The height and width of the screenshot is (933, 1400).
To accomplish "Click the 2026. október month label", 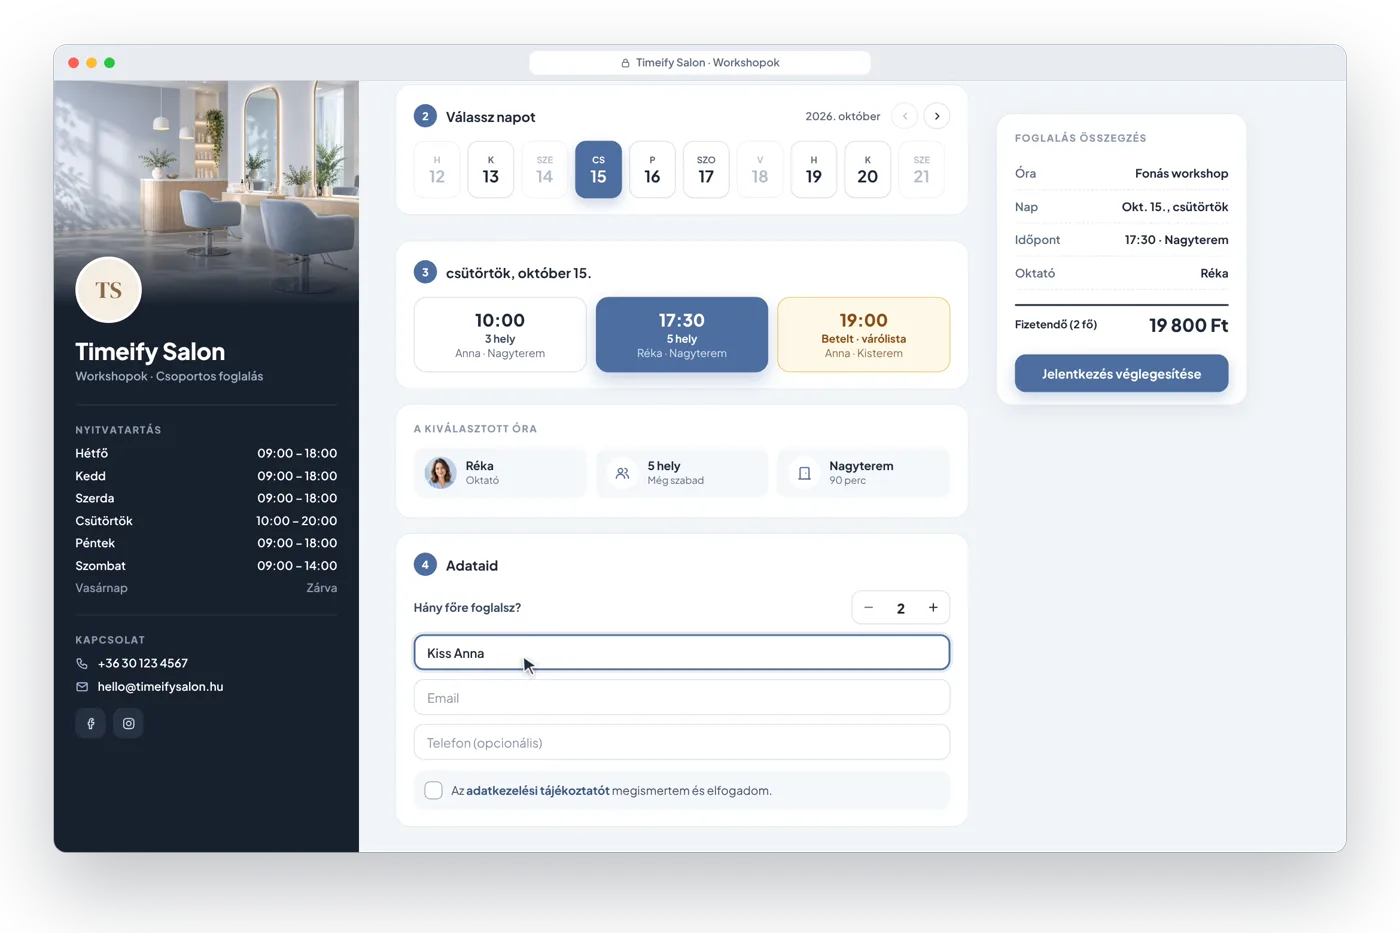I will click(843, 116).
